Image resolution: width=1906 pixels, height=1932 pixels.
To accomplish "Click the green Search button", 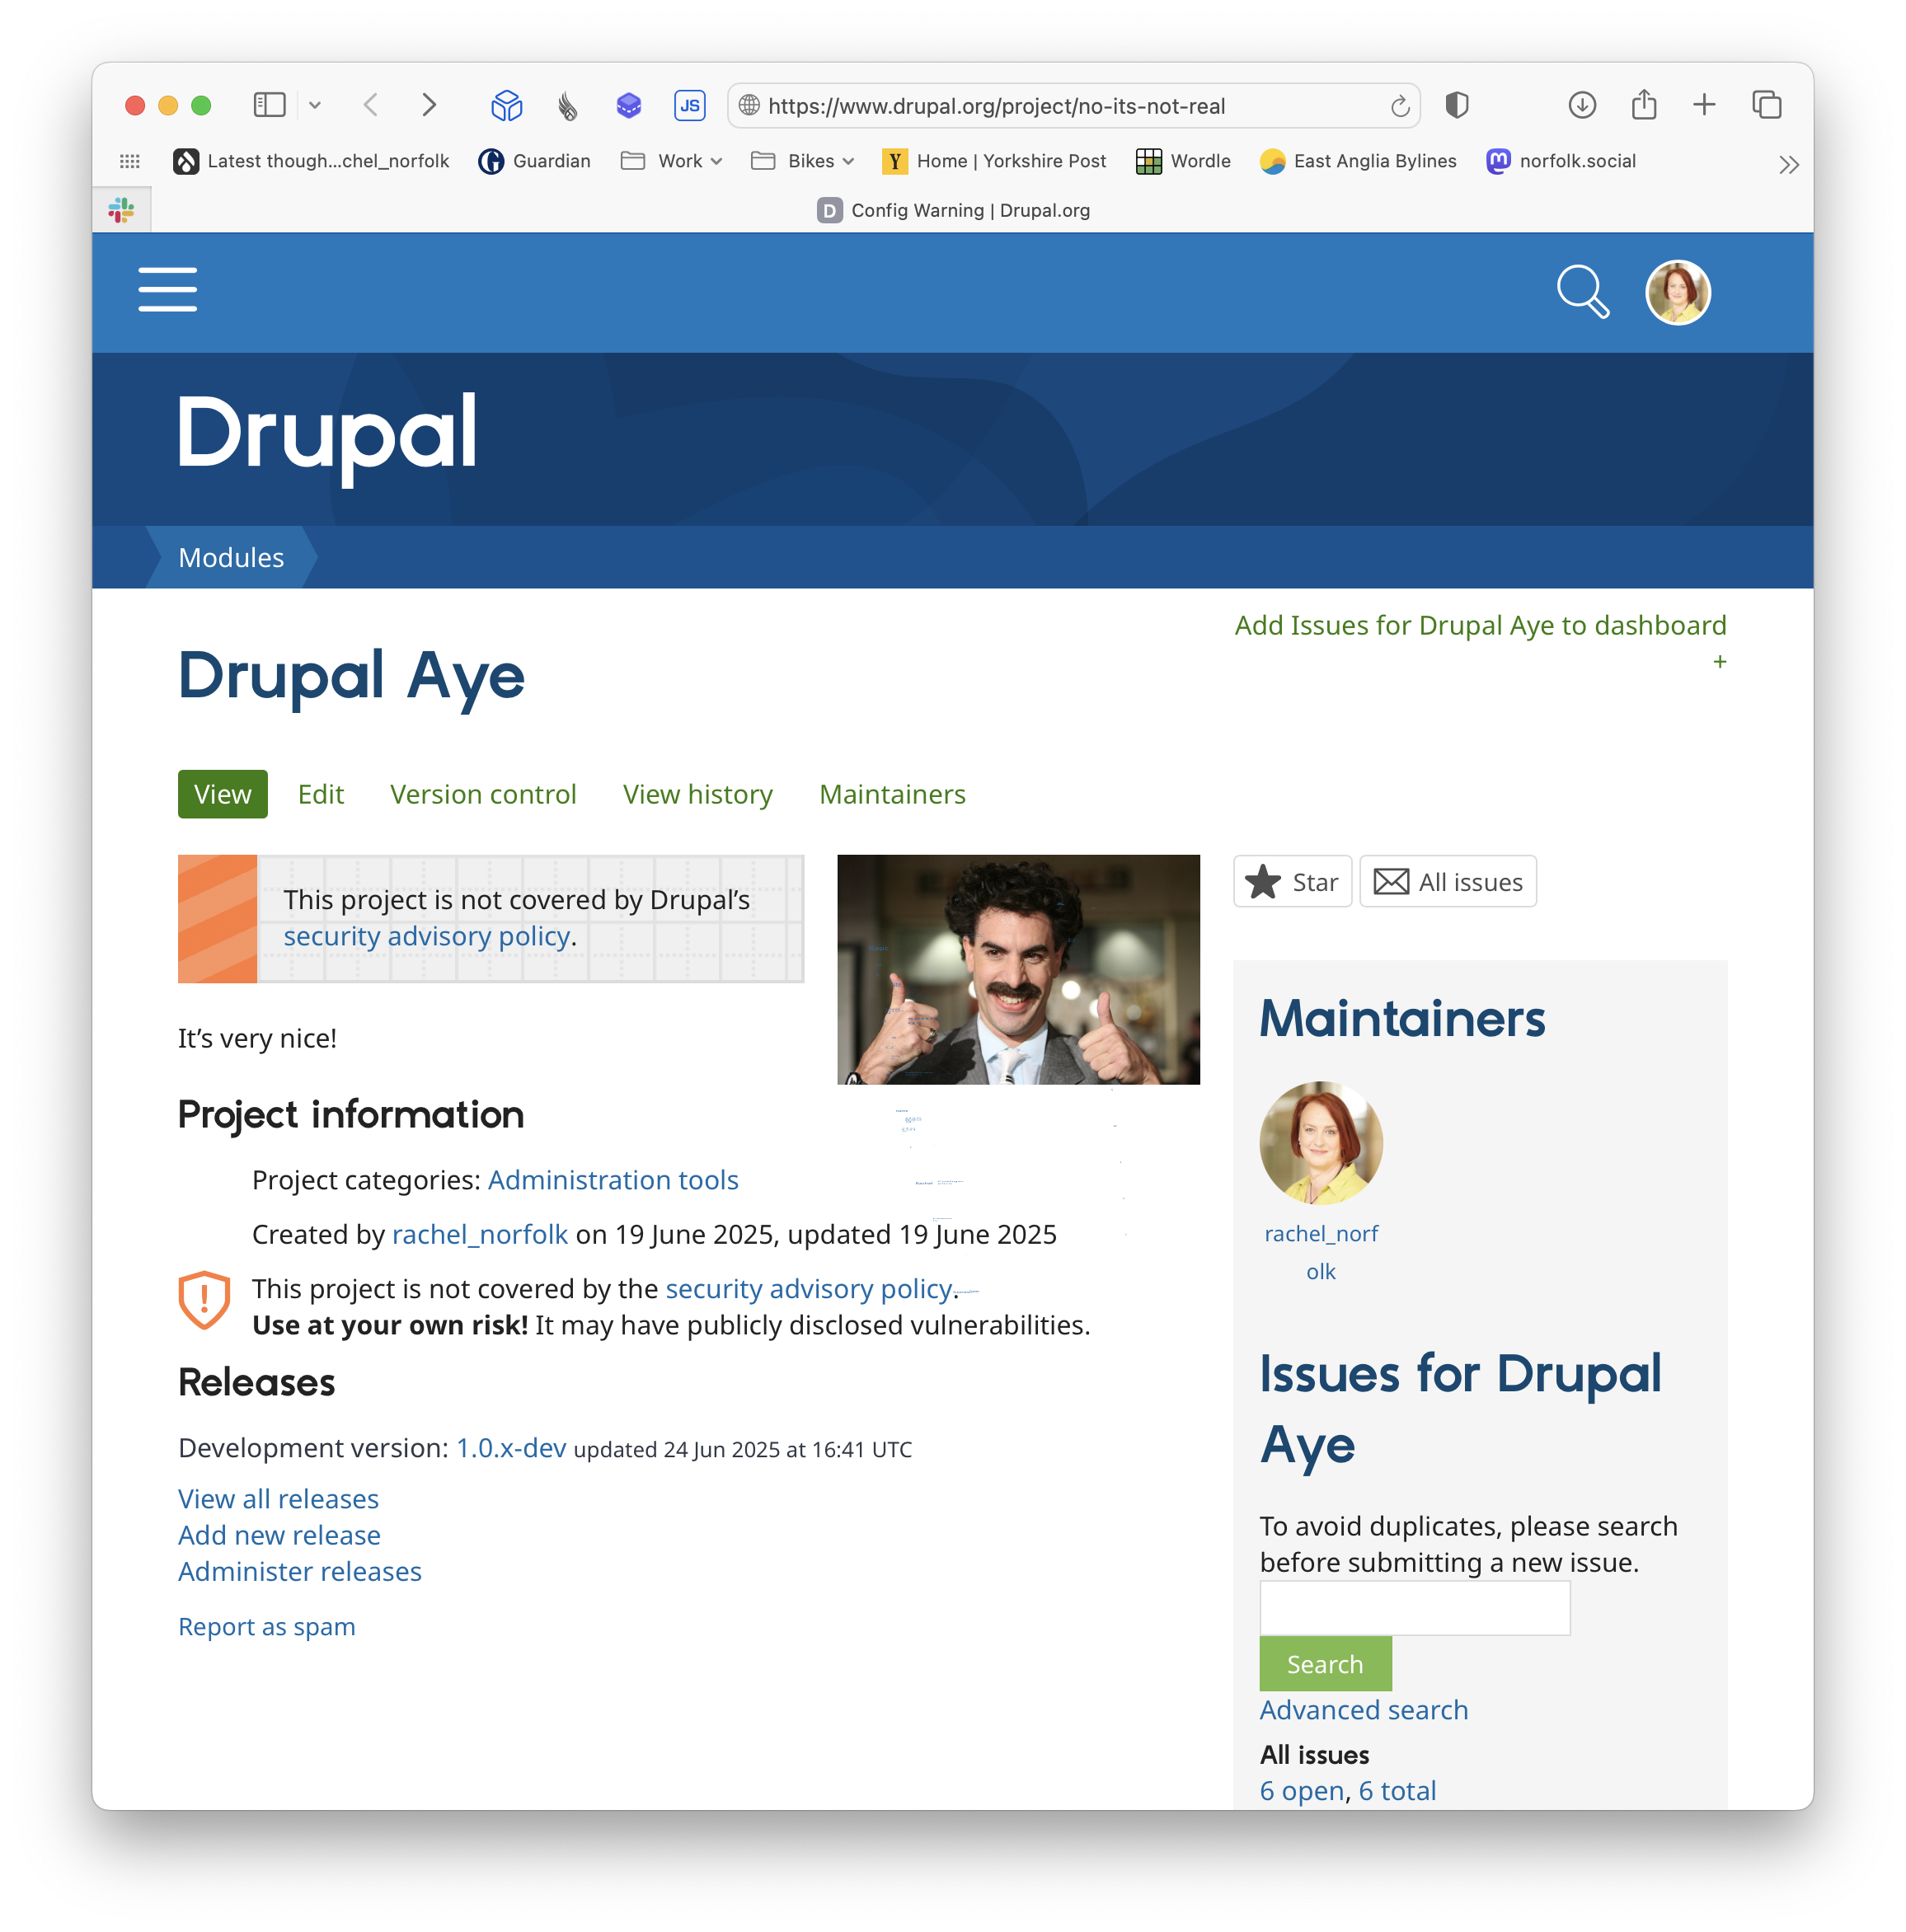I will (1324, 1664).
